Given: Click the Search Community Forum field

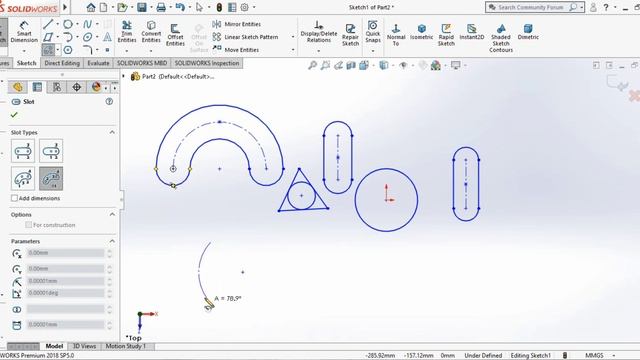Looking at the screenshot, I should (532, 7).
